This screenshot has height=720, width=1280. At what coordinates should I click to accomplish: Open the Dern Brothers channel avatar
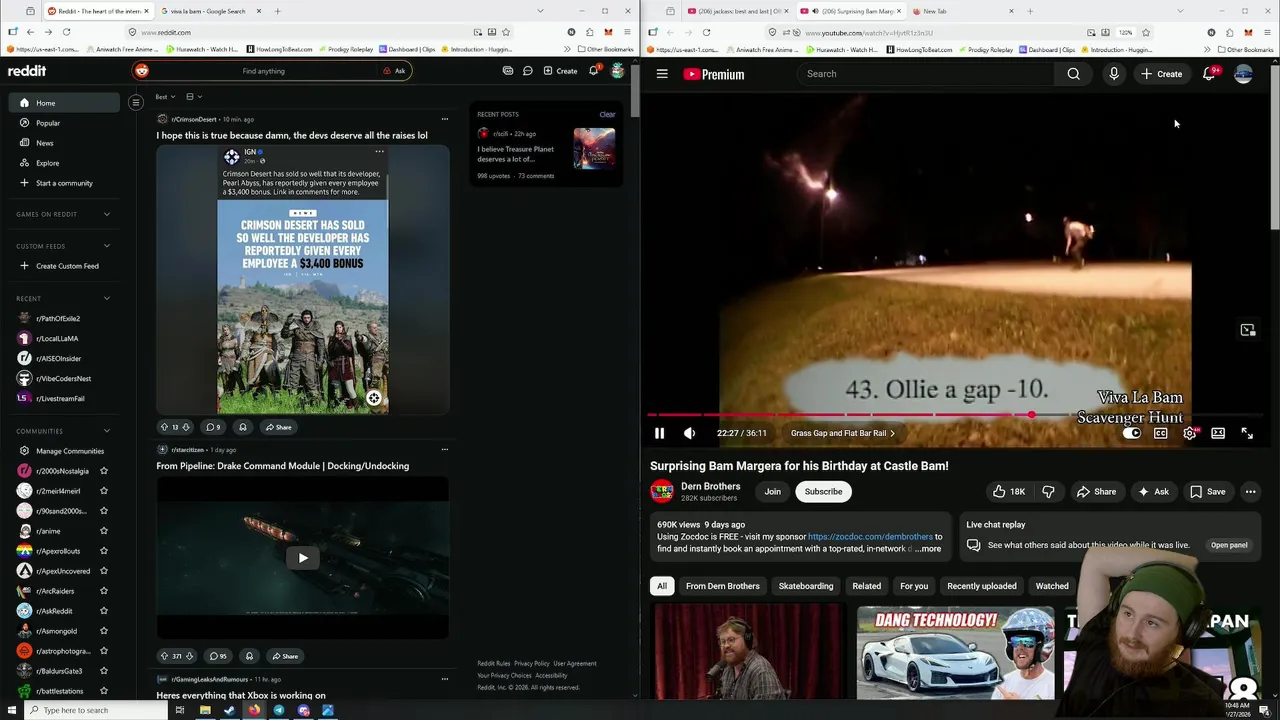(x=662, y=491)
